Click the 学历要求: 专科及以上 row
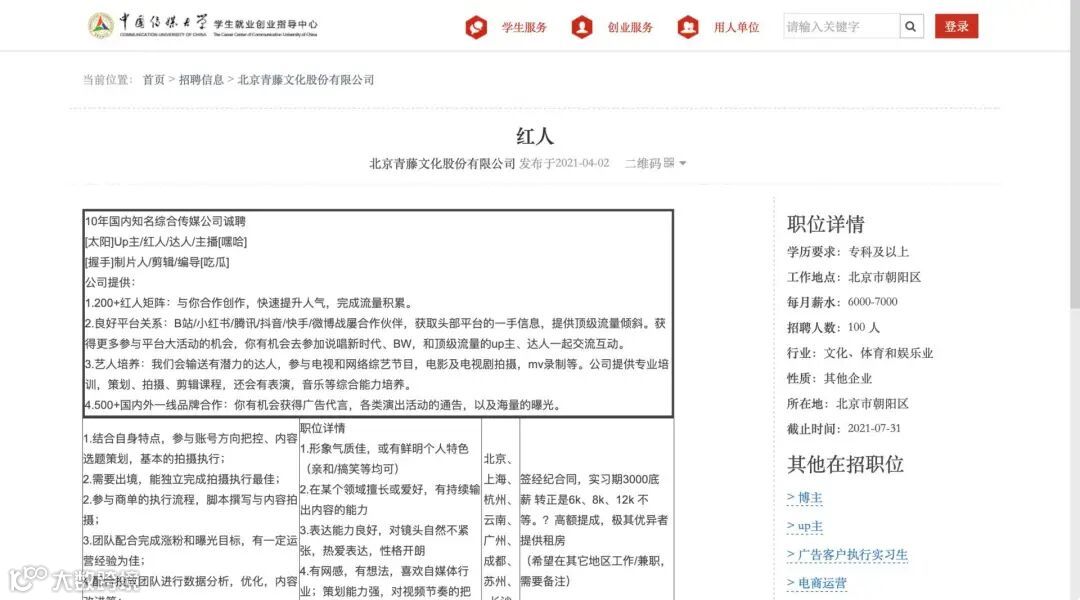The image size is (1080, 600). coord(848,252)
